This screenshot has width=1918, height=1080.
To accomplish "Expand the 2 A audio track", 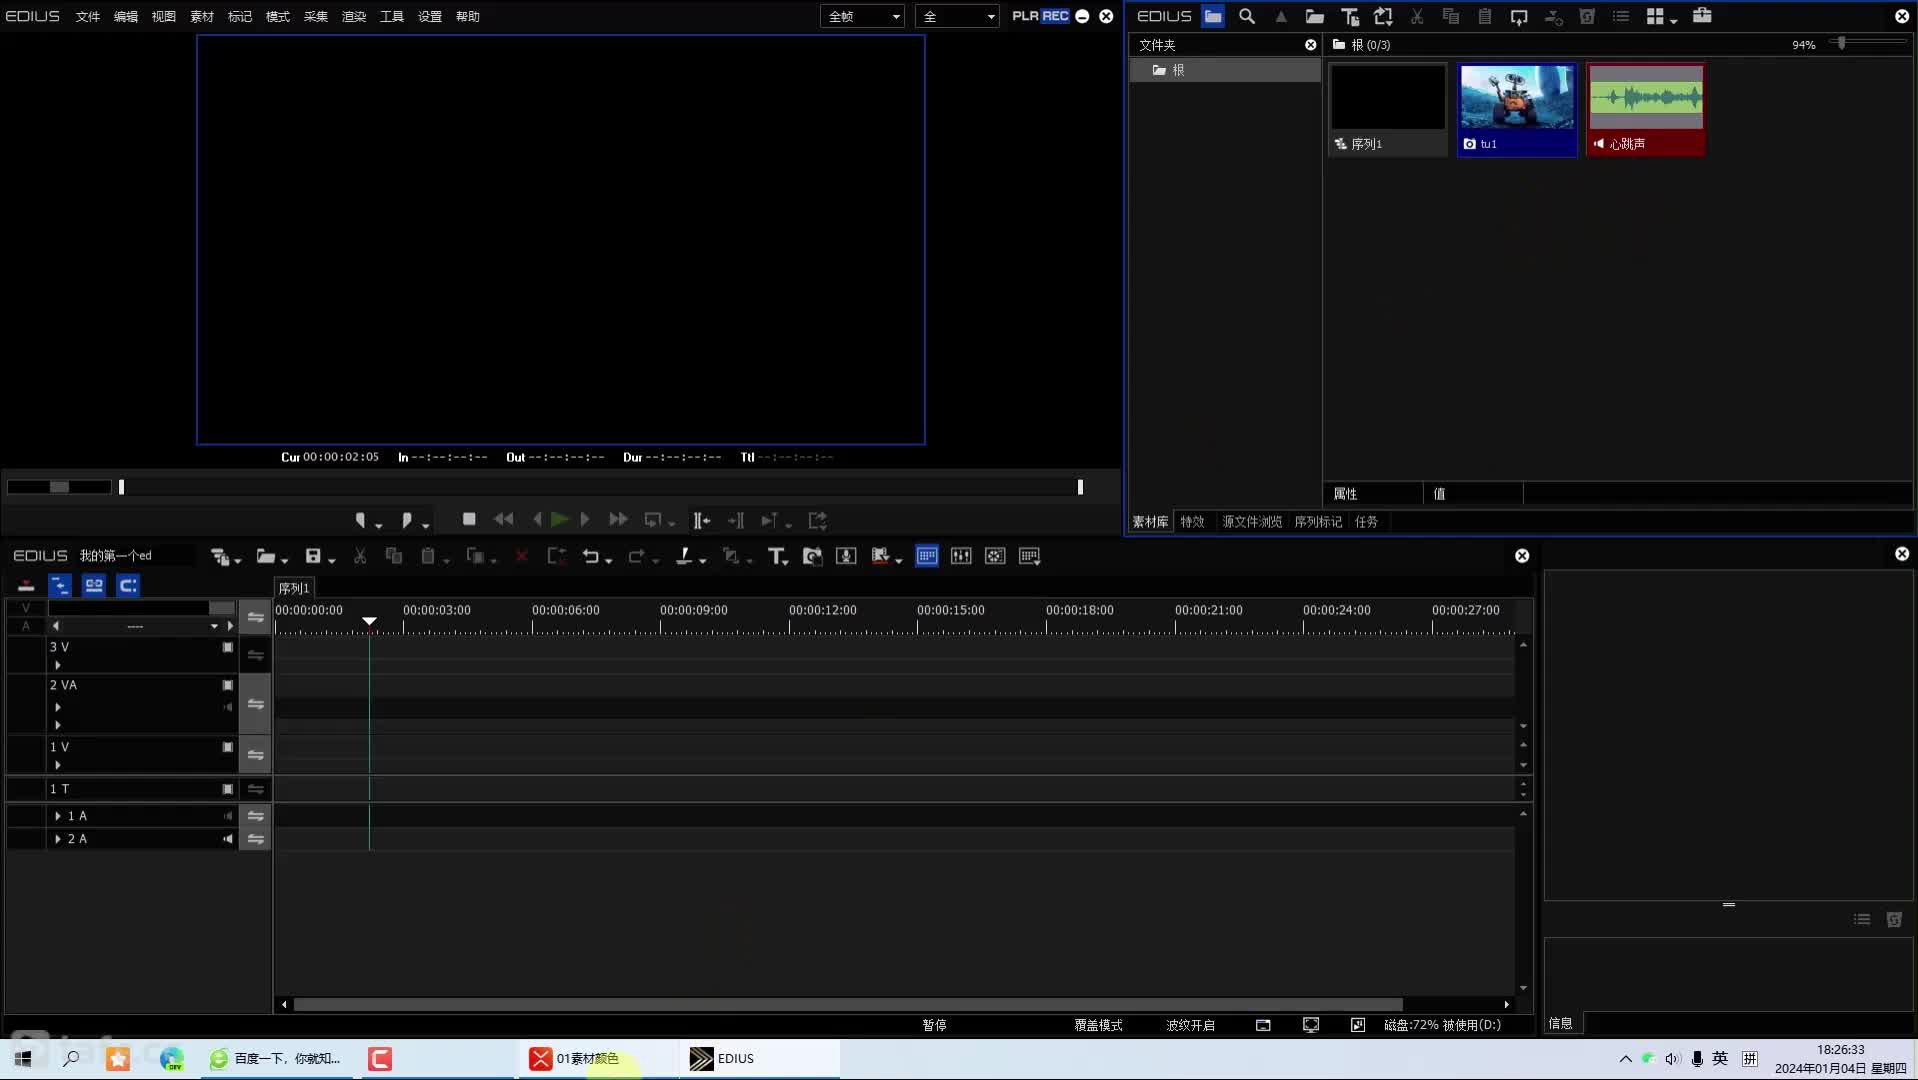I will 58,839.
